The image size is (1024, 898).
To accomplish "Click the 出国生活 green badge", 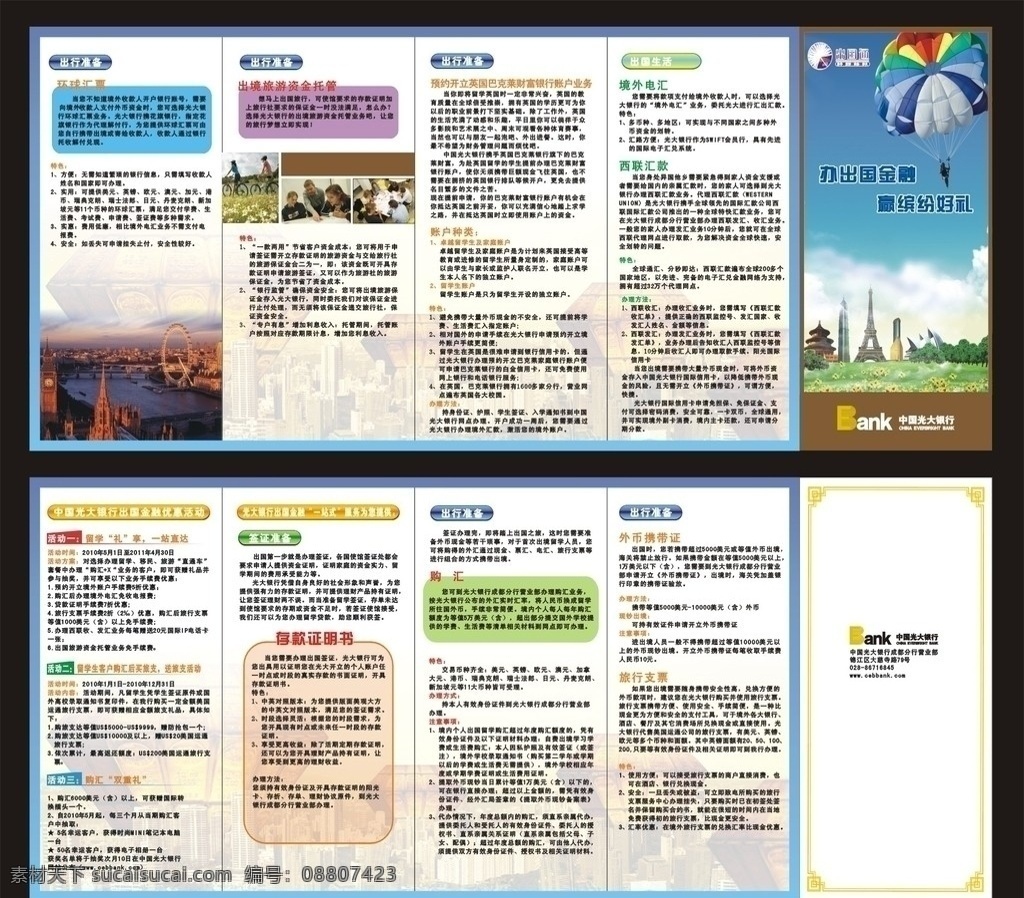I will pyautogui.click(x=661, y=61).
